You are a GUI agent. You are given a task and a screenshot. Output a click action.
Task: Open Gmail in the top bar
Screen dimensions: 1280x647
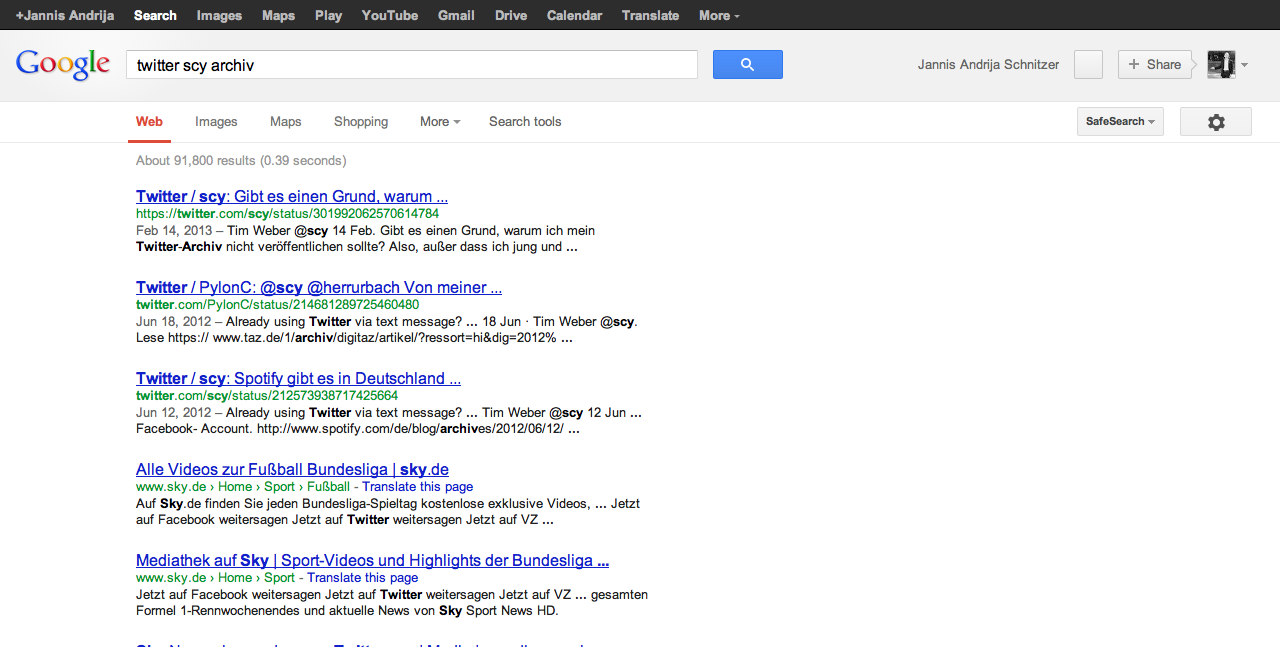pyautogui.click(x=456, y=15)
